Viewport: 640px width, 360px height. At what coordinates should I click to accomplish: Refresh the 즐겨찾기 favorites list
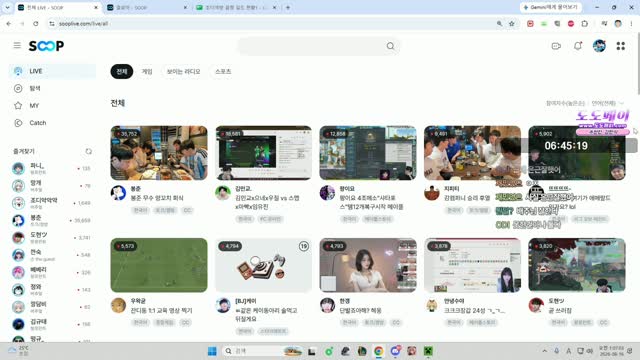tap(88, 151)
